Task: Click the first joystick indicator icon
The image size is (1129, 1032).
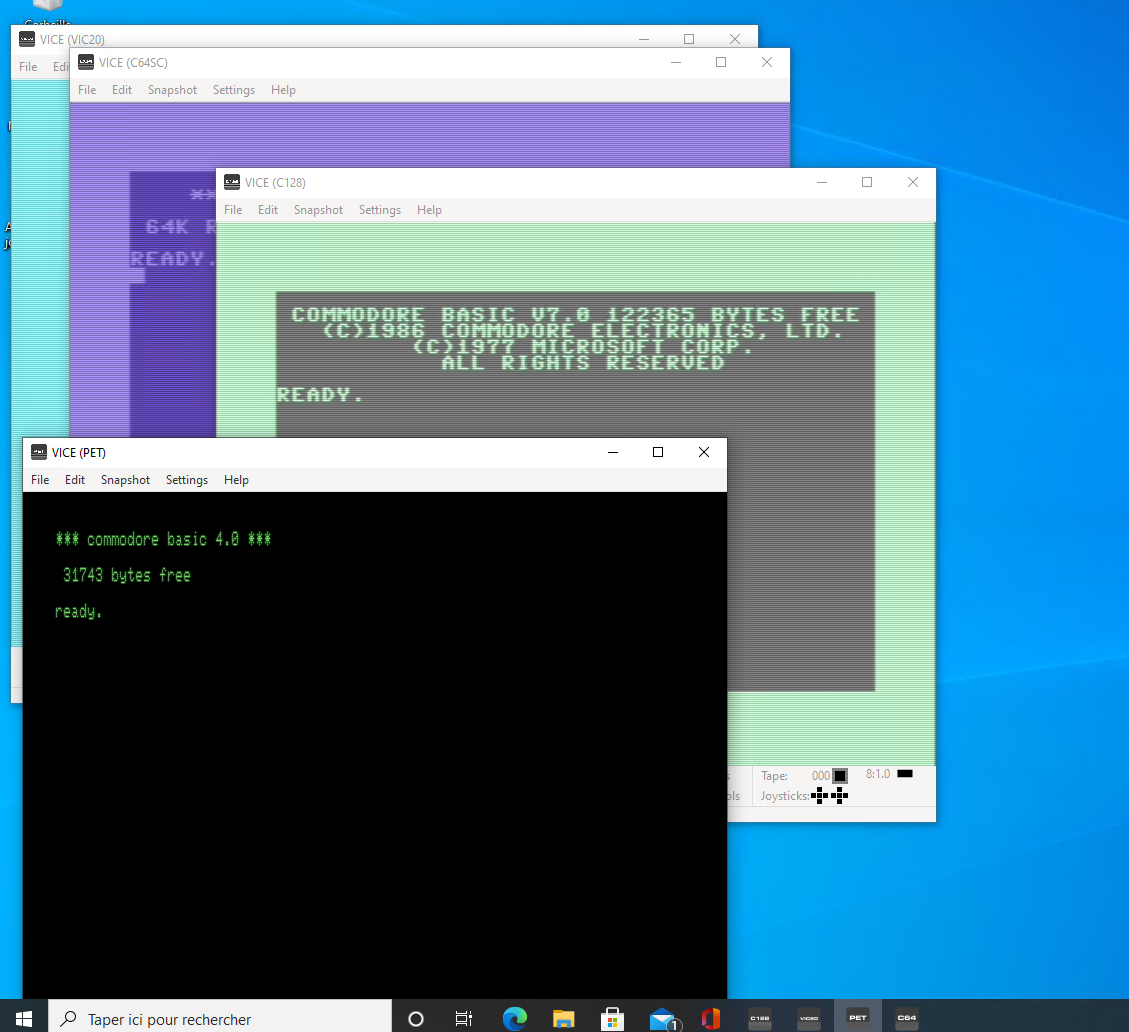Action: point(820,796)
